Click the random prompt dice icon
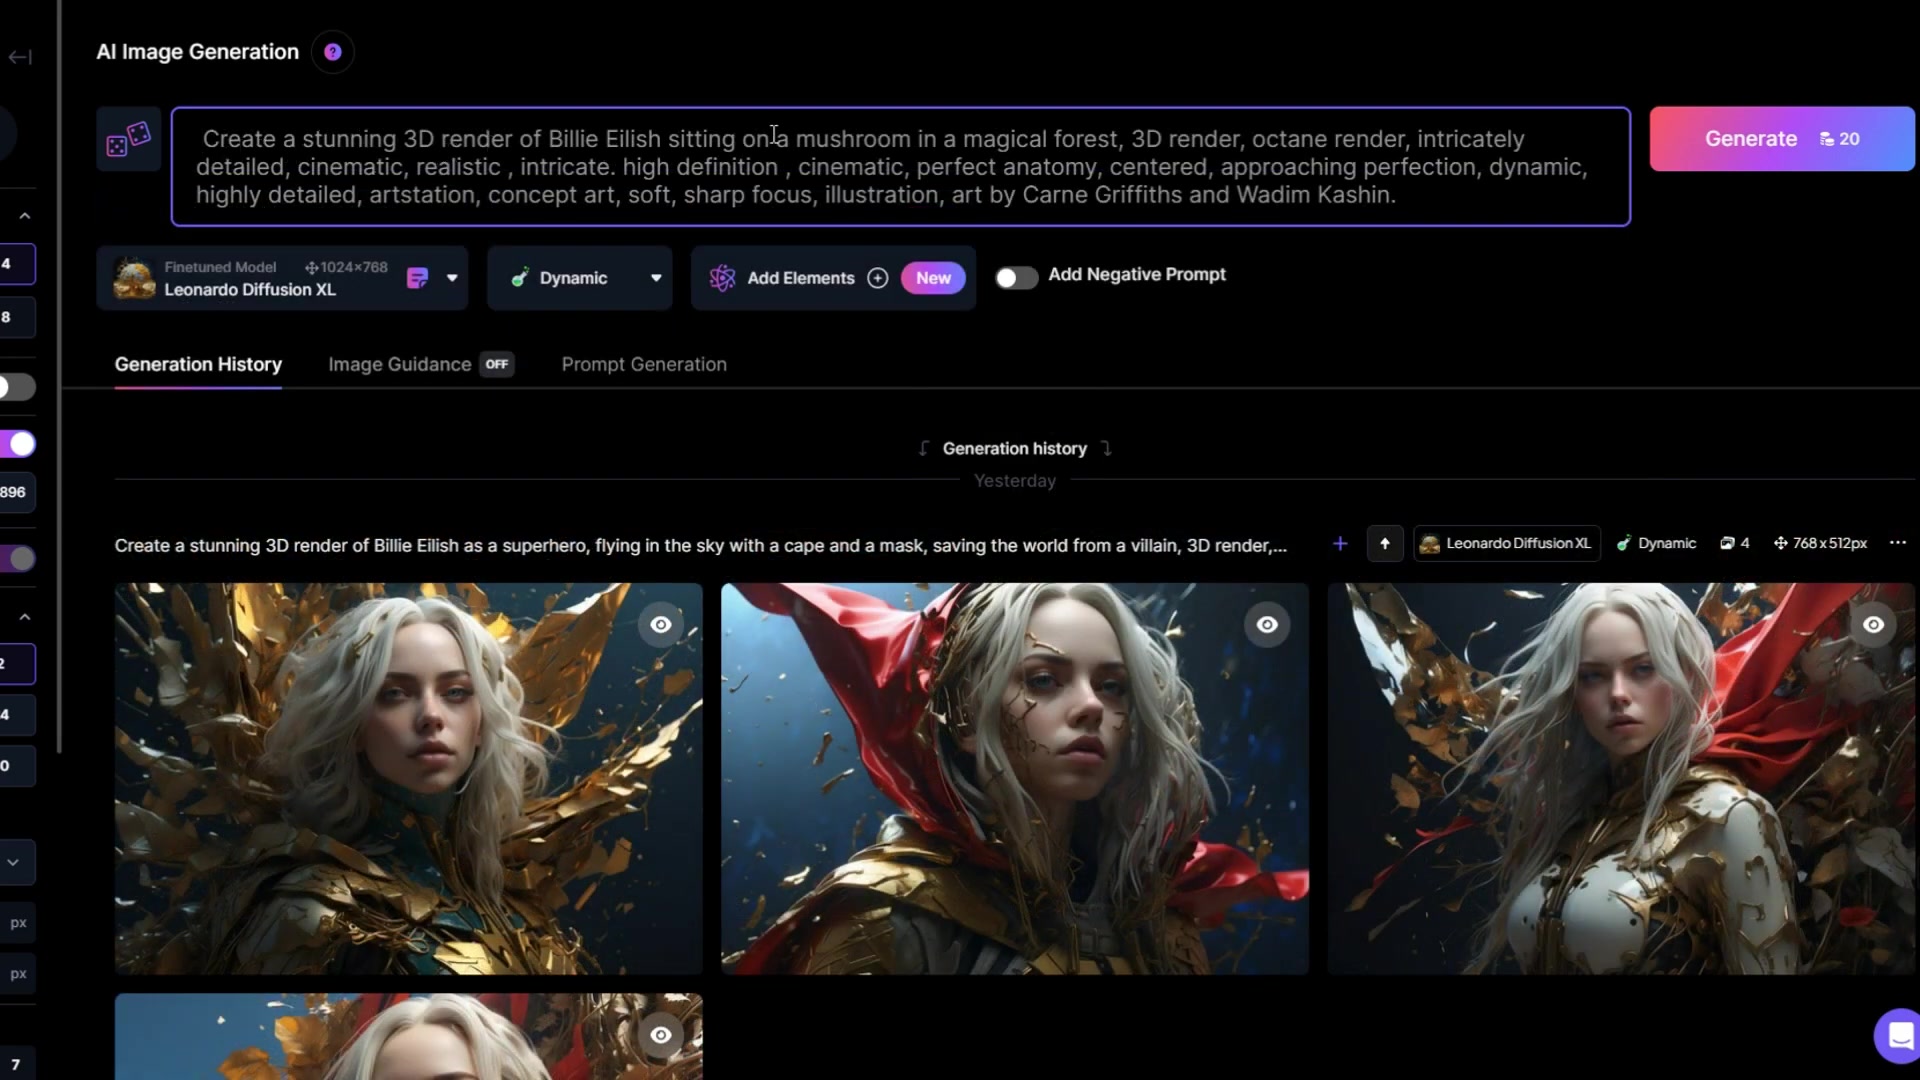Screen dimensions: 1920x1080 pyautogui.click(x=129, y=140)
